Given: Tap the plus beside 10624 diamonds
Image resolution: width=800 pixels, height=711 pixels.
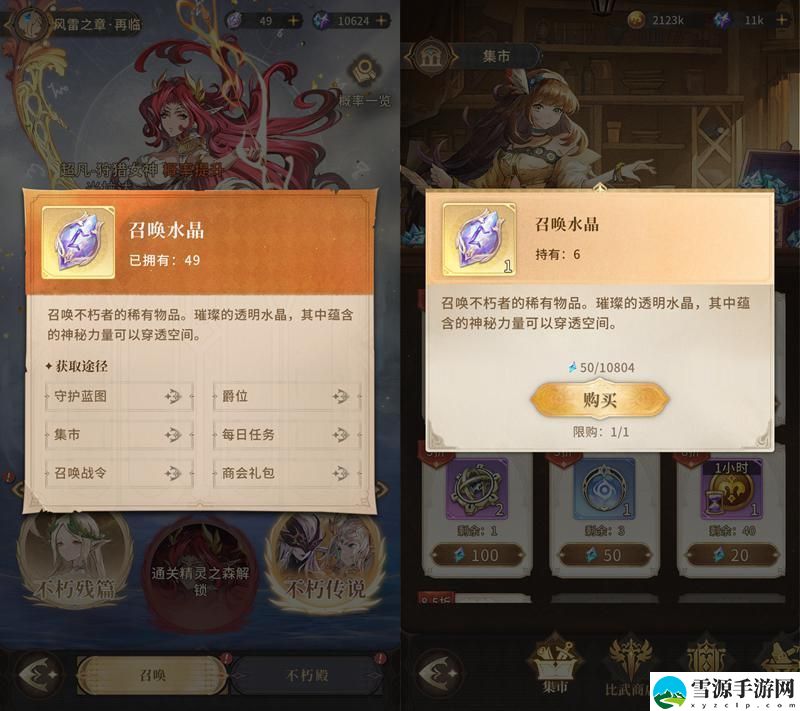Looking at the screenshot, I should pyautogui.click(x=381, y=21).
